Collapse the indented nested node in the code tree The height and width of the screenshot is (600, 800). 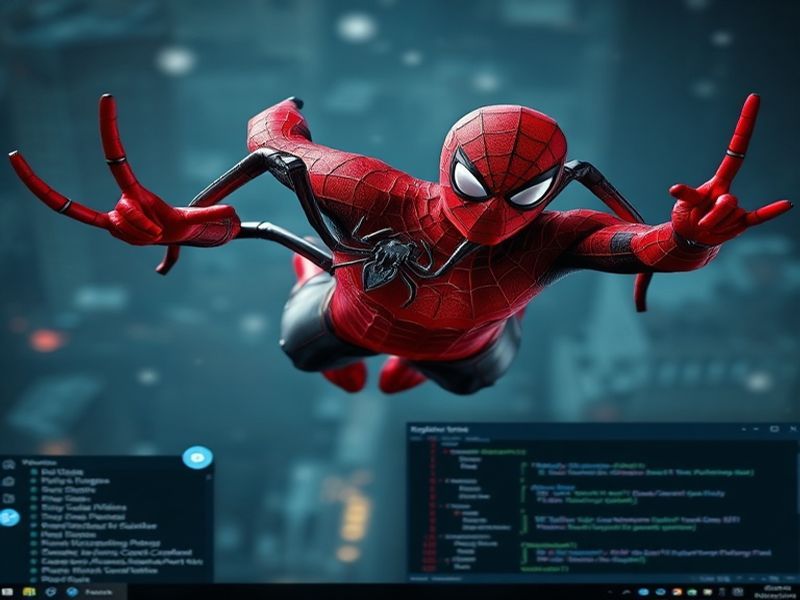(458, 513)
